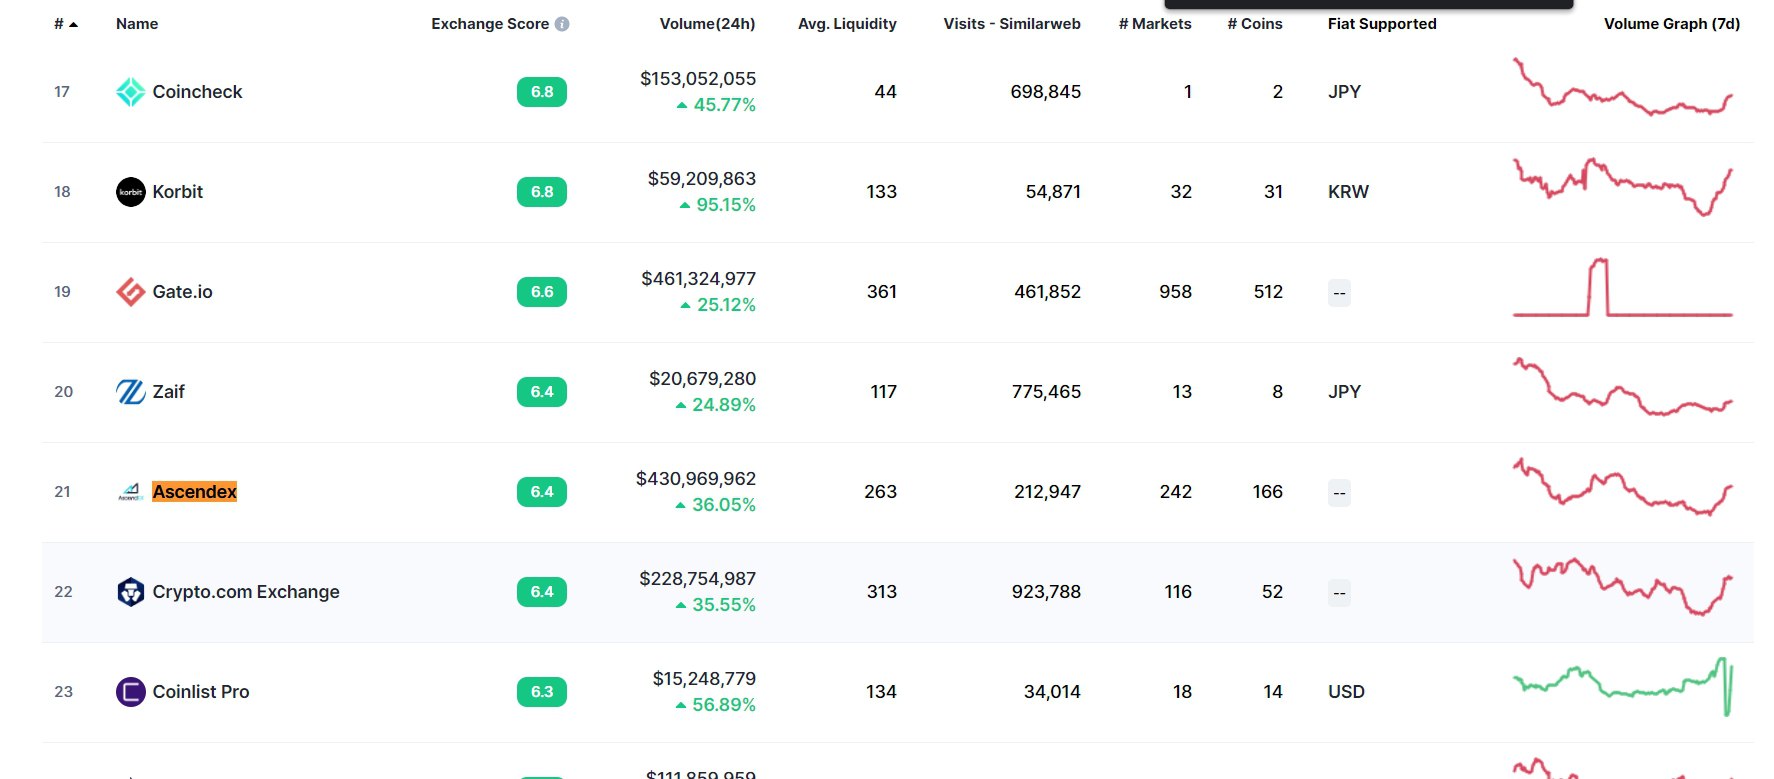The height and width of the screenshot is (779, 1774).
Task: Click the Coincheck logo icon
Action: [x=131, y=92]
